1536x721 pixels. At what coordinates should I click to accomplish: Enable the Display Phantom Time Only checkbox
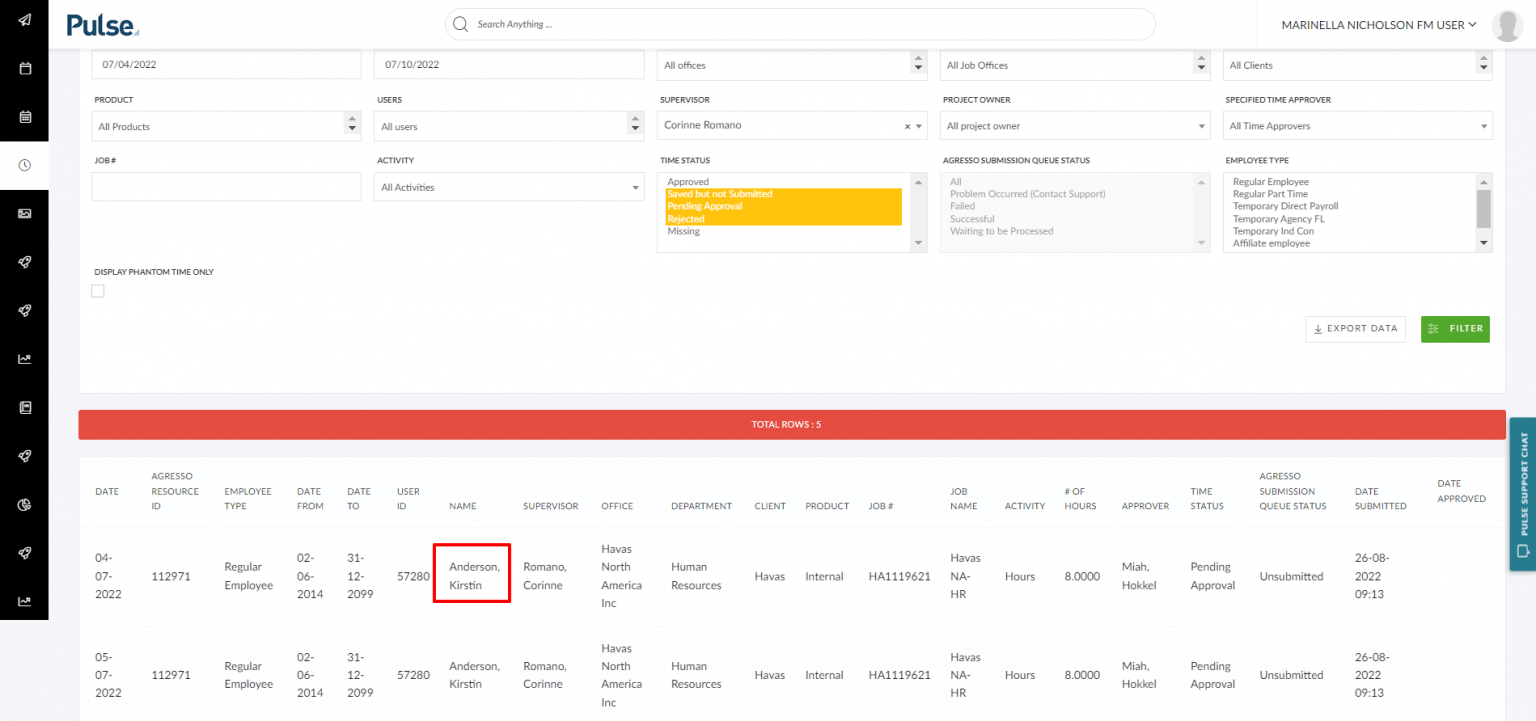click(98, 290)
